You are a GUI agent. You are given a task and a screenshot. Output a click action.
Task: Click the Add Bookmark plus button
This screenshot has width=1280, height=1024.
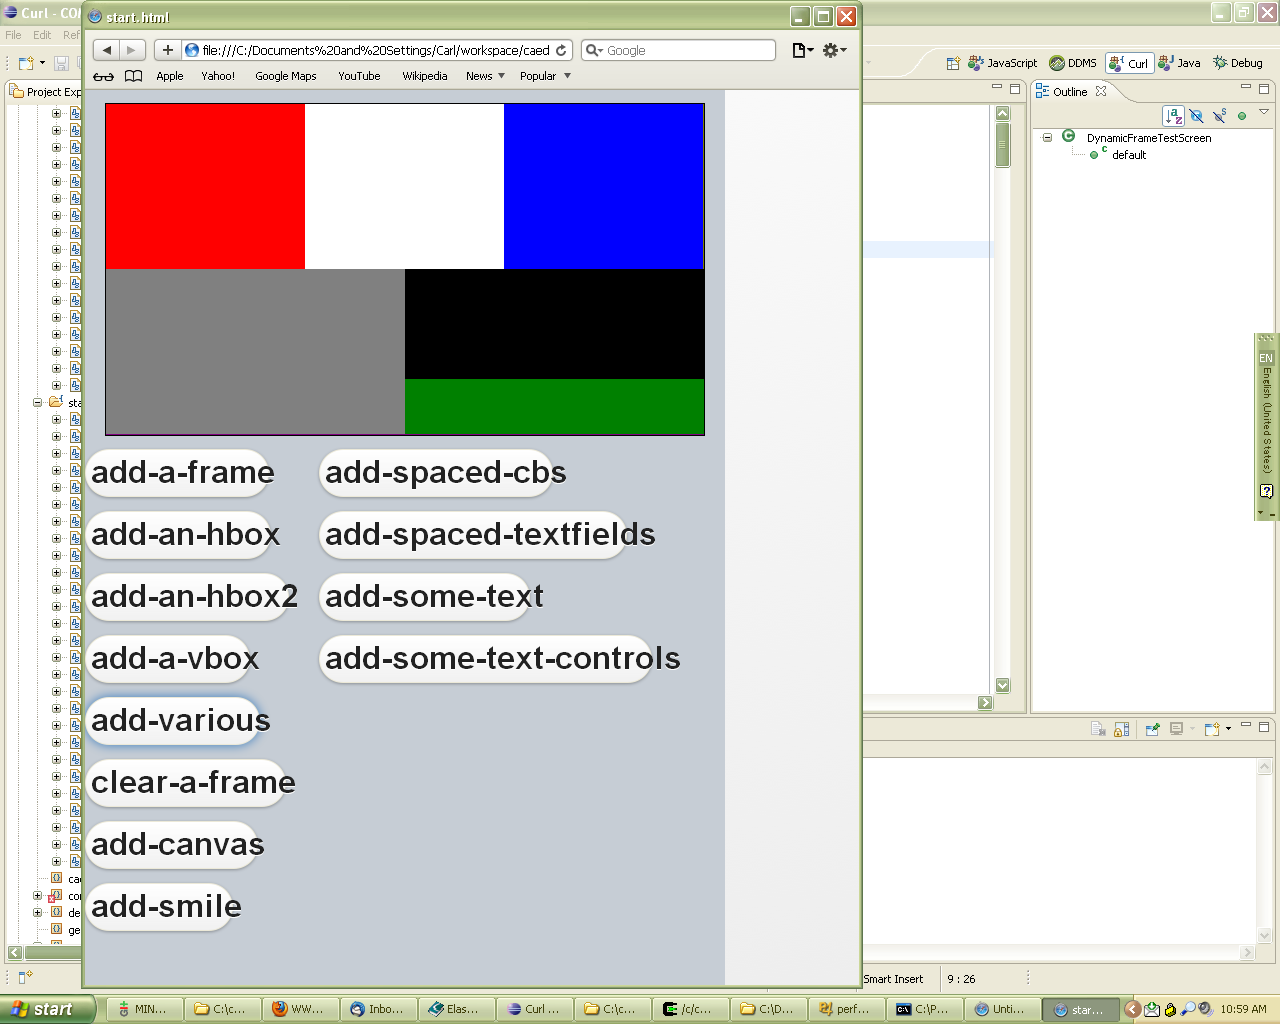click(167, 50)
